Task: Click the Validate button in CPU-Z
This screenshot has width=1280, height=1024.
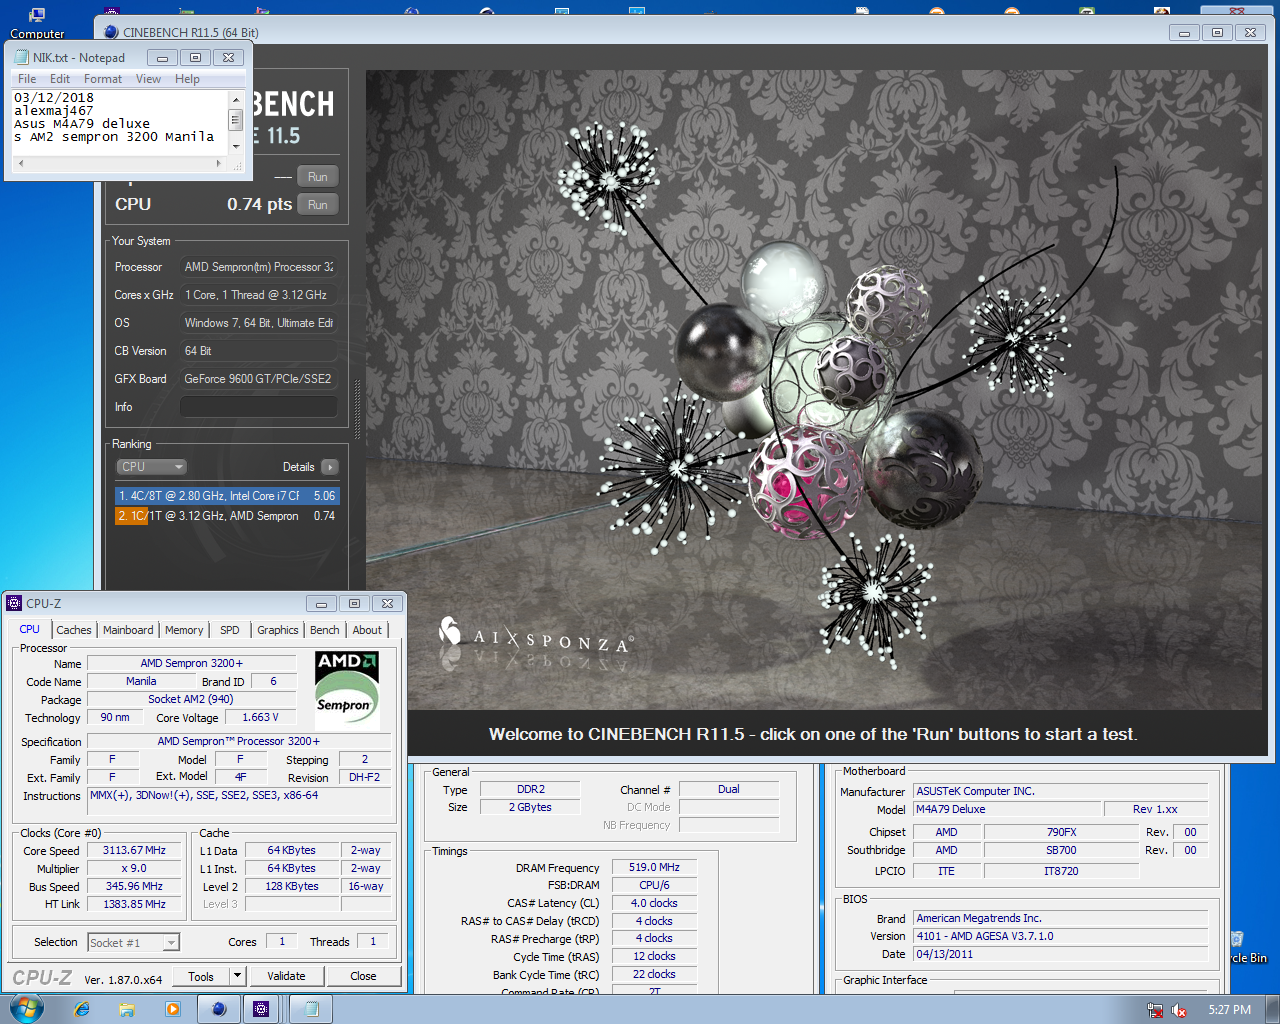Action: [x=286, y=976]
